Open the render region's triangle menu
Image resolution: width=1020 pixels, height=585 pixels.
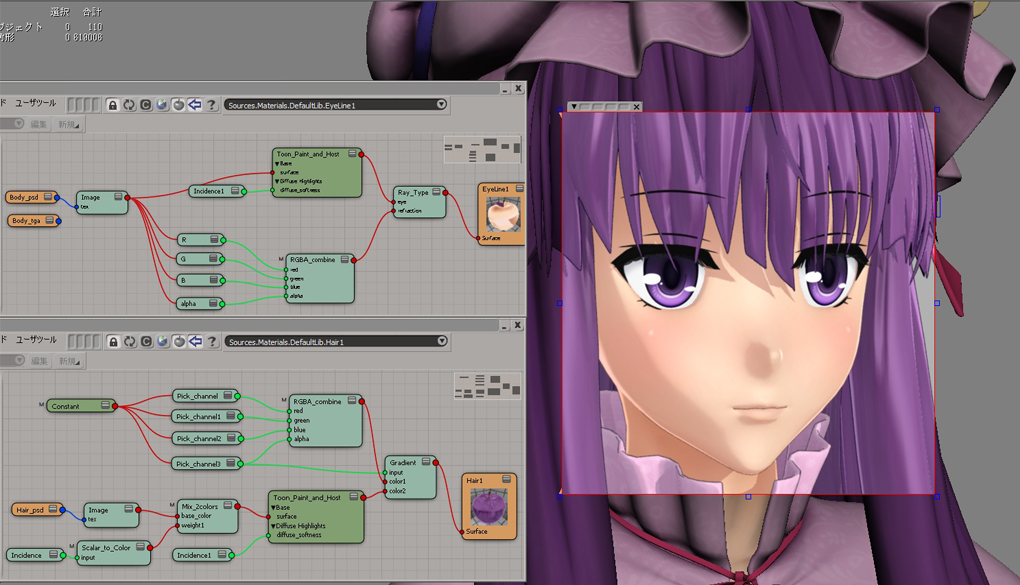pyautogui.click(x=574, y=107)
